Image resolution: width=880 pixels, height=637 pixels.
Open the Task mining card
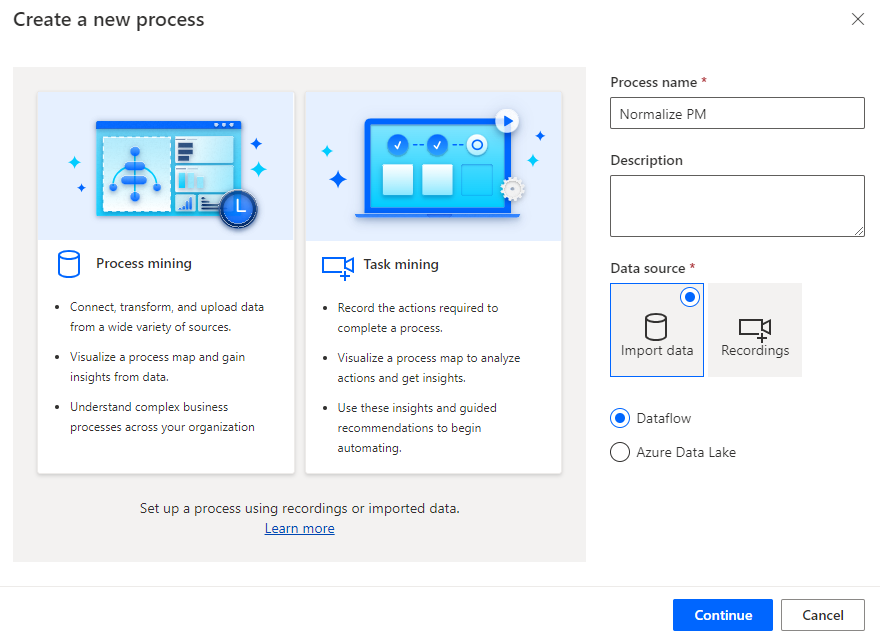[x=433, y=280]
